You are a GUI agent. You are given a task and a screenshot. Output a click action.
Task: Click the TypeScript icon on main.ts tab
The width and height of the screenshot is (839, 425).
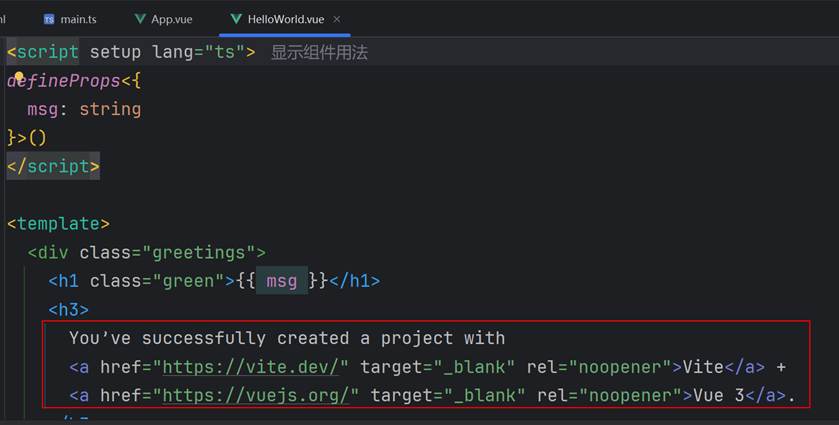tap(49, 20)
